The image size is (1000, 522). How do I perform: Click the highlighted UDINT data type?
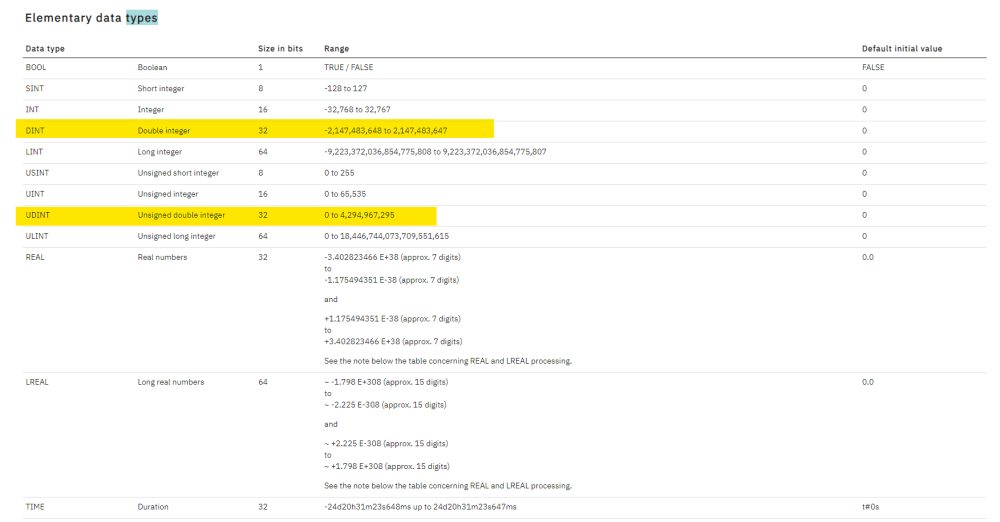[x=37, y=215]
